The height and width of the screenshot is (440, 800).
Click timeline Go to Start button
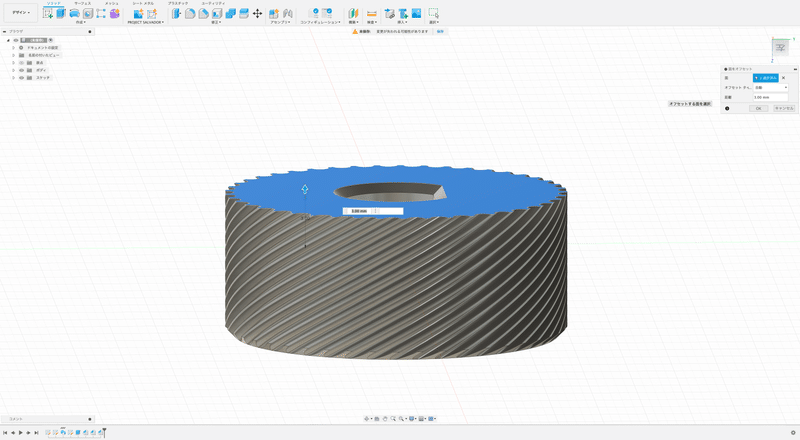[5, 433]
